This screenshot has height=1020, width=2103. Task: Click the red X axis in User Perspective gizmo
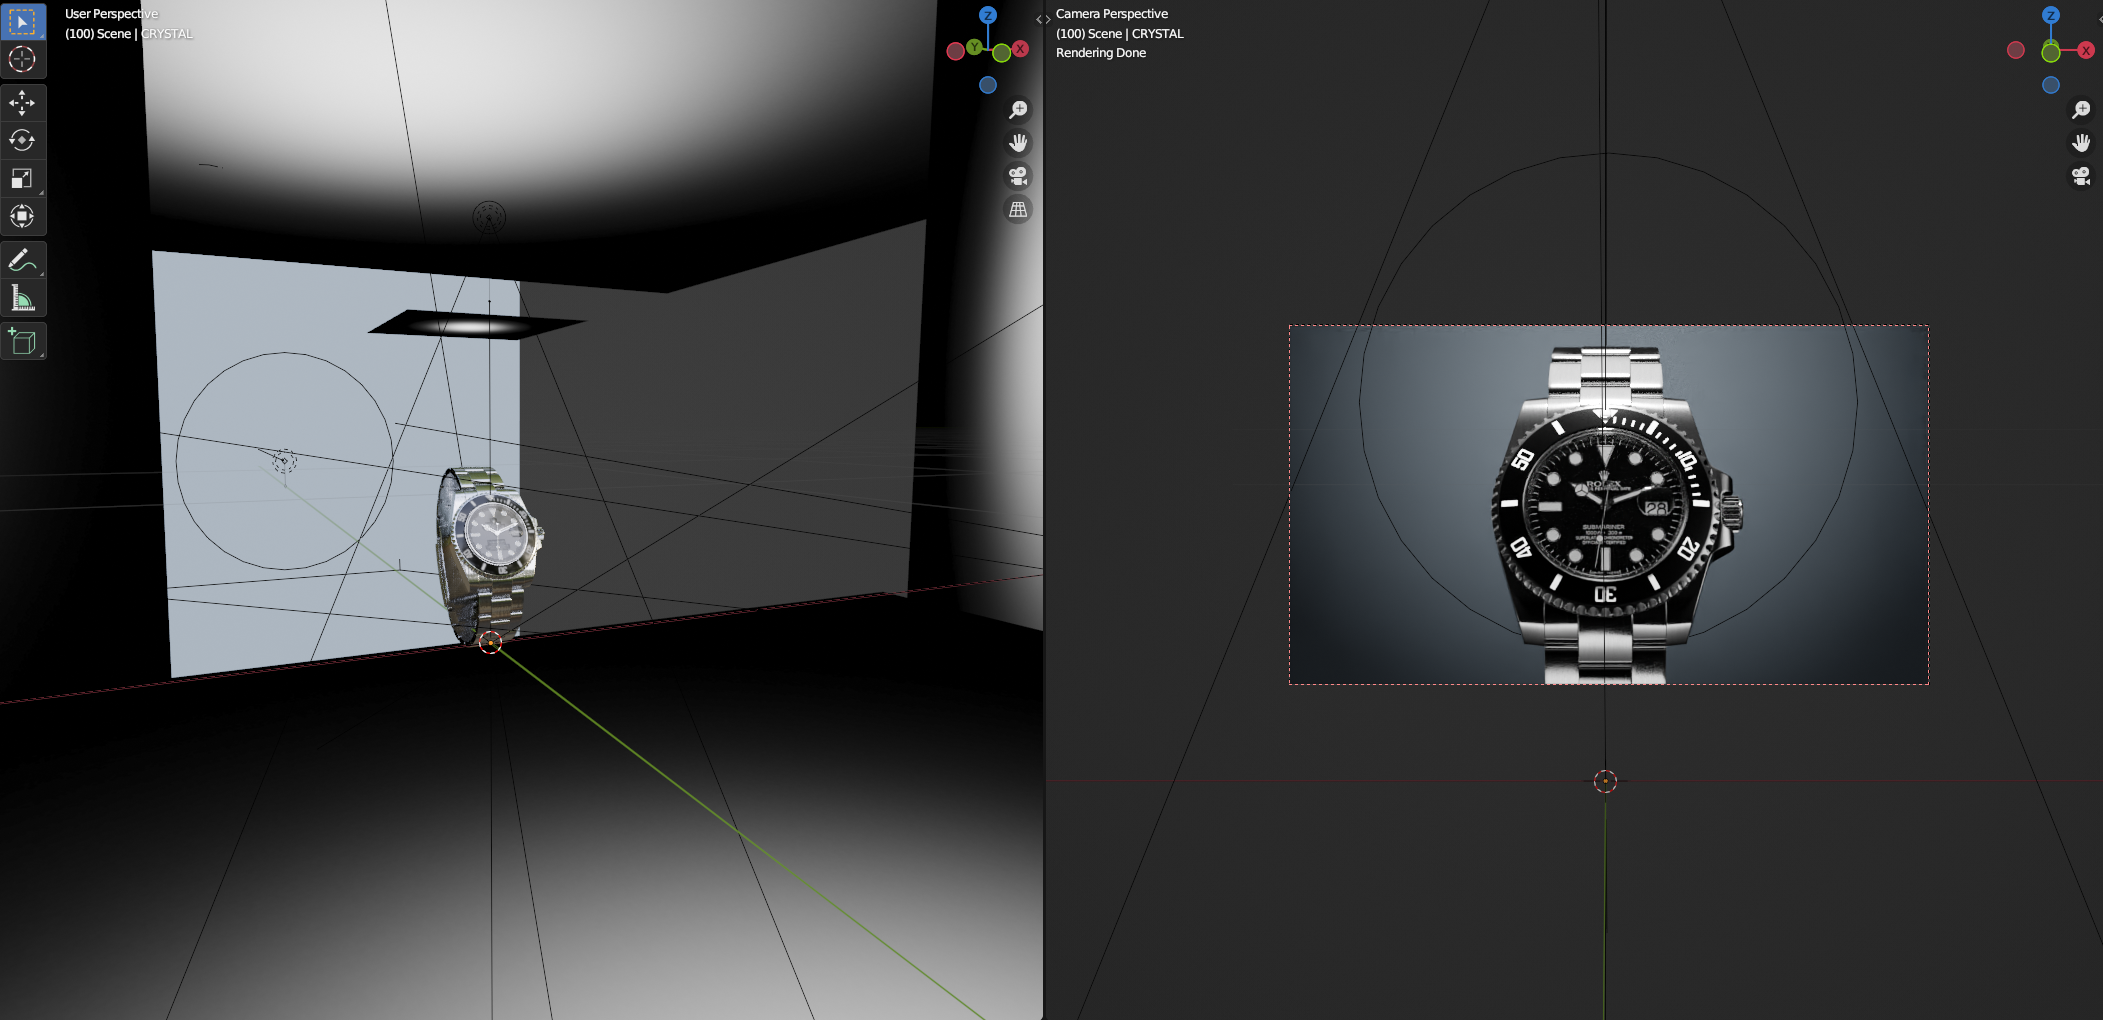tap(1020, 48)
